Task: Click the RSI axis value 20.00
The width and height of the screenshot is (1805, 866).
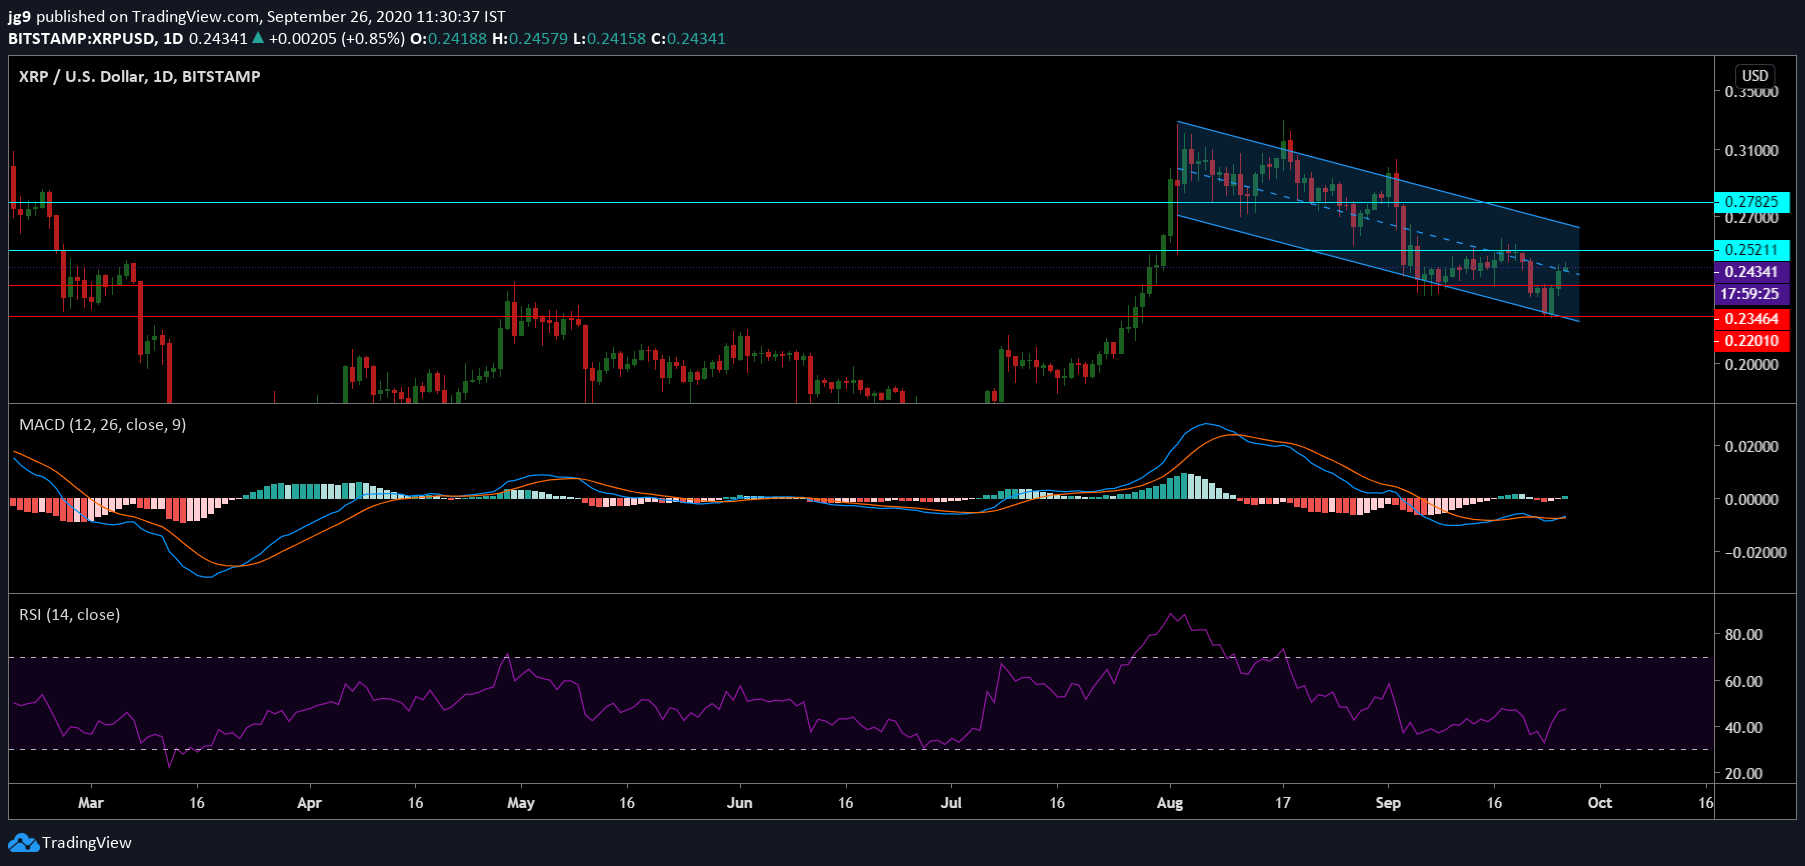Action: click(1744, 774)
